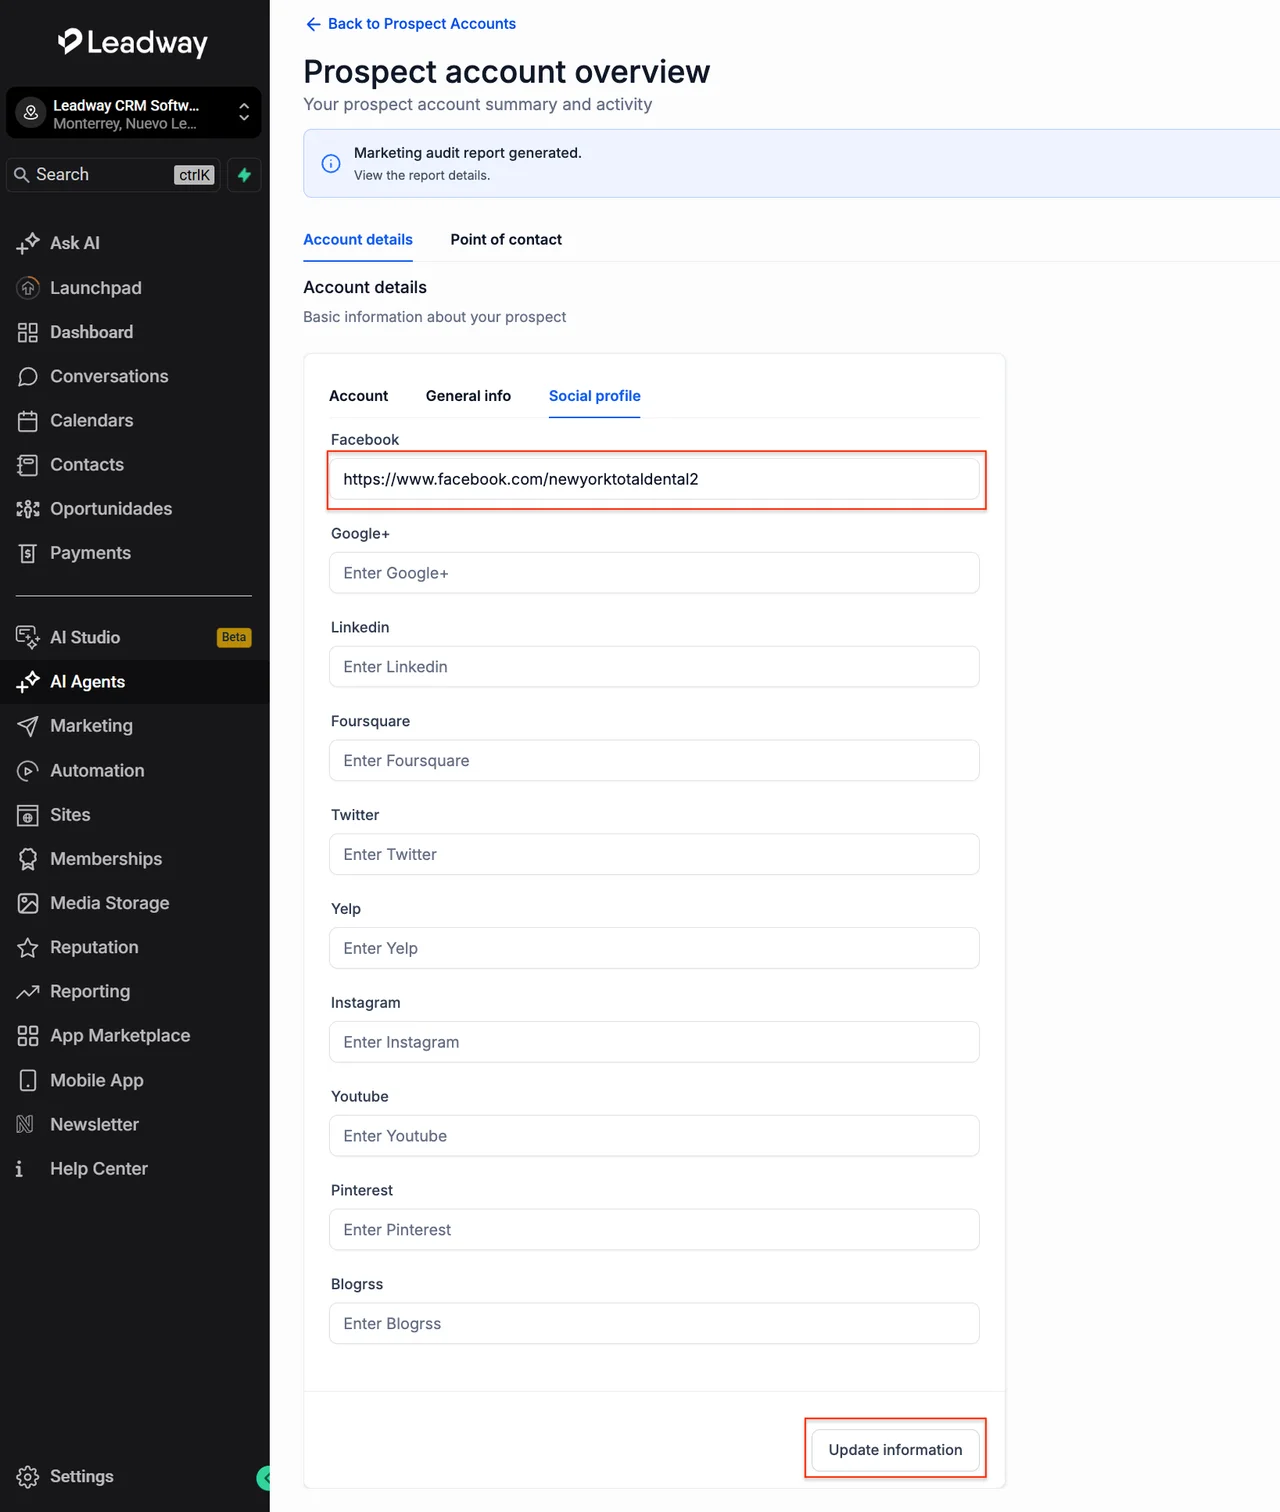Click the ctrlK shortcut badge
Viewport: 1280px width, 1512px height.
[195, 175]
